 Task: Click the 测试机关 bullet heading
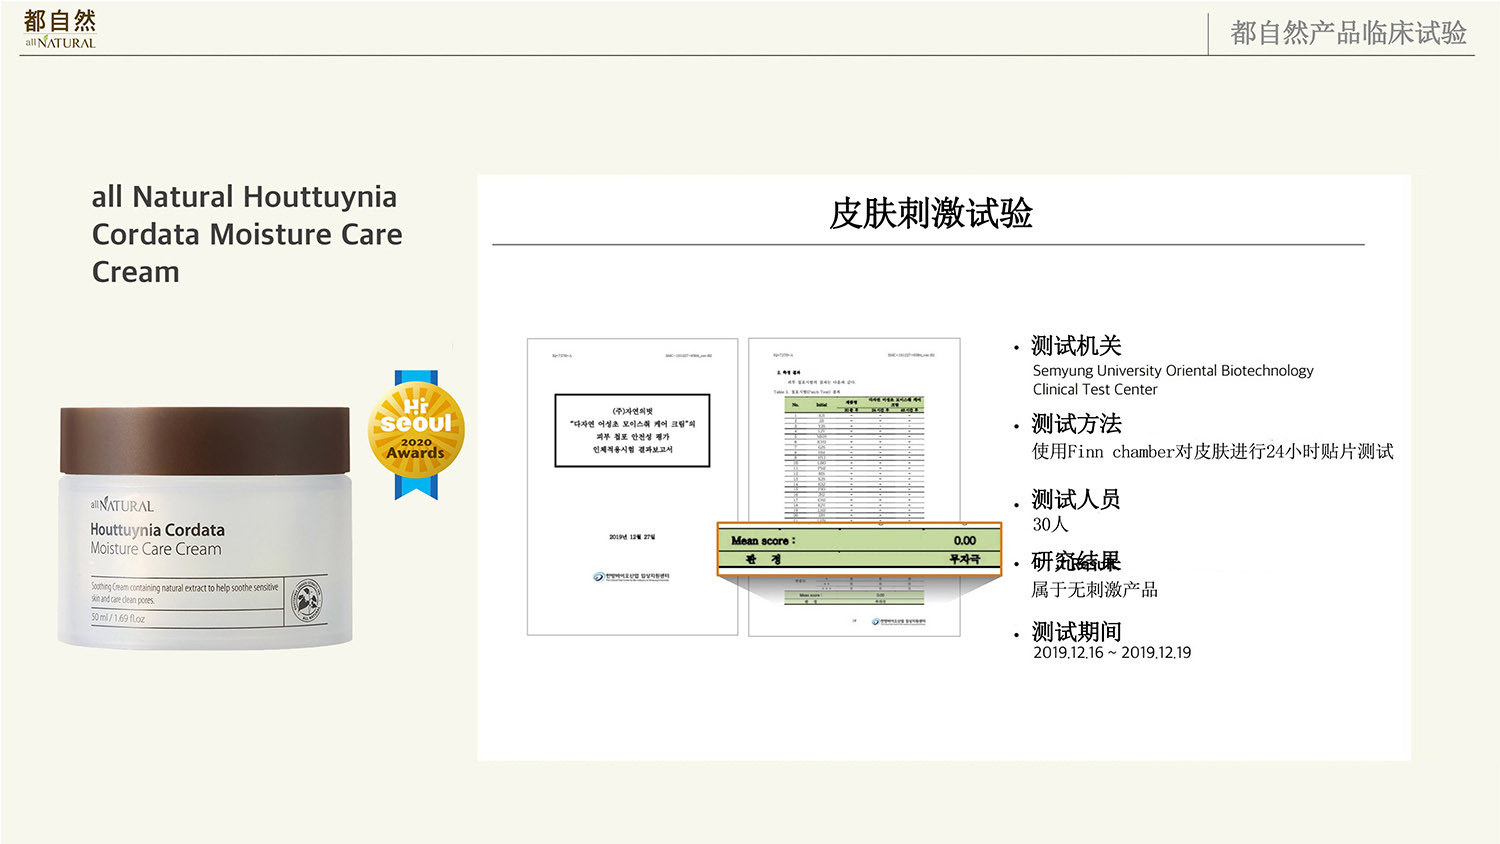click(1076, 346)
